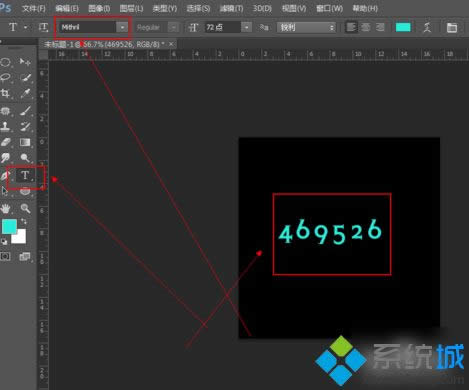Click the 72点 font size field
This screenshot has width=469, height=390.
click(223, 27)
